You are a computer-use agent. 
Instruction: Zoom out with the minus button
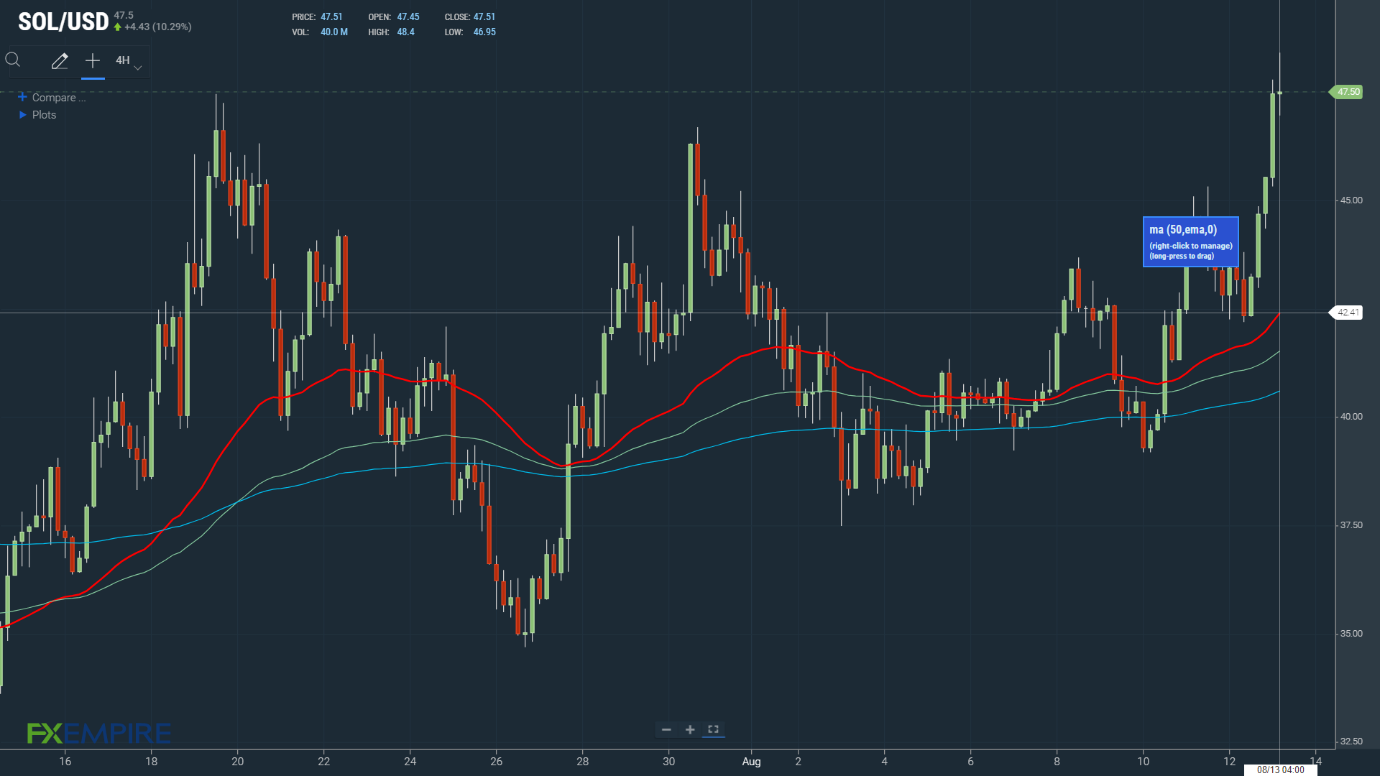tap(667, 729)
